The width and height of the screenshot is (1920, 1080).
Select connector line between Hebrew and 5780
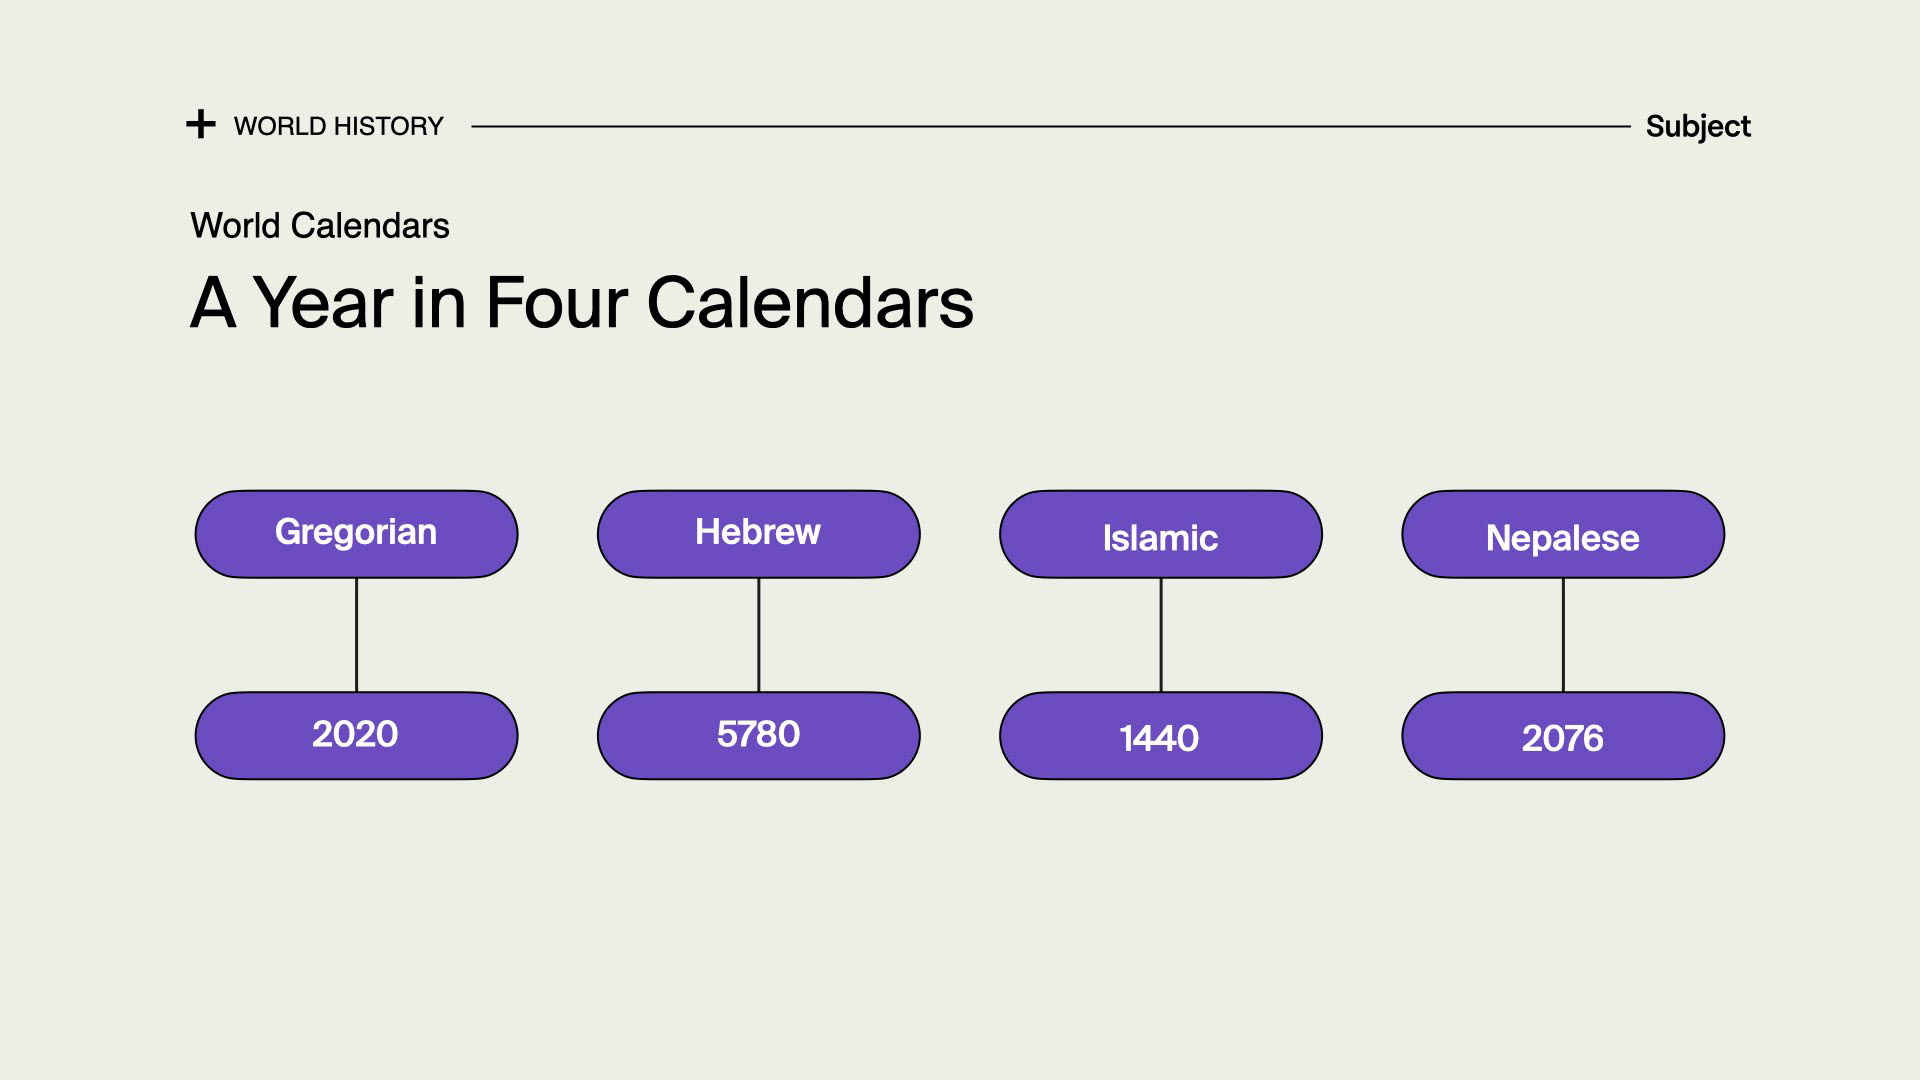pos(758,635)
